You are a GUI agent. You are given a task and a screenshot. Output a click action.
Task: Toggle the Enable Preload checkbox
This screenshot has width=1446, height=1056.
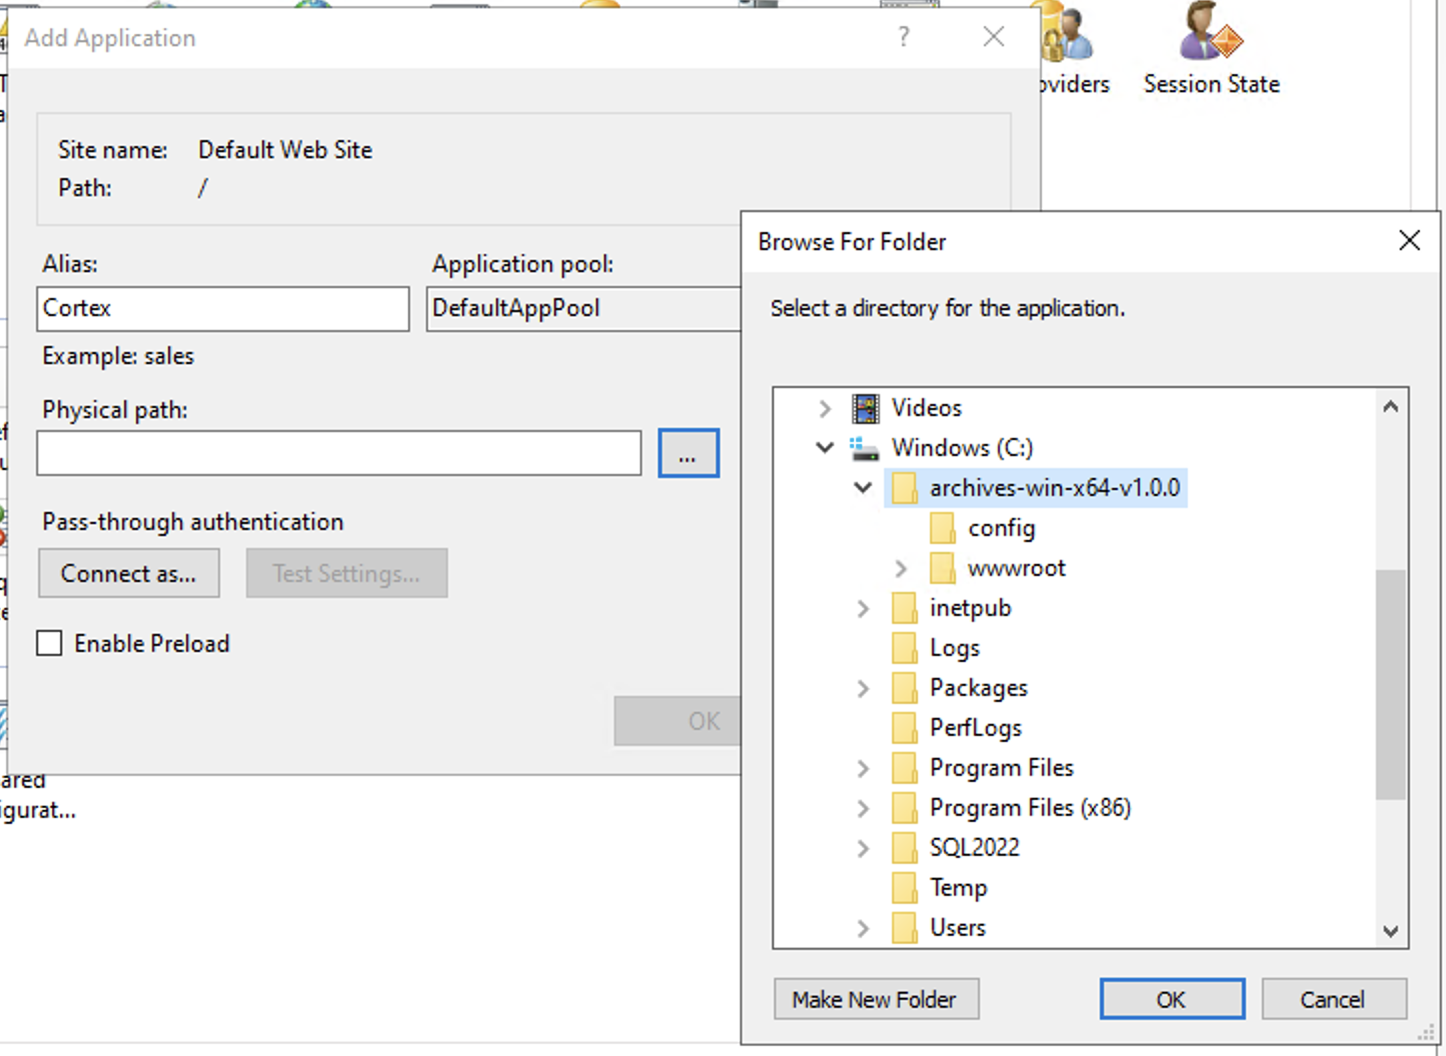click(49, 643)
